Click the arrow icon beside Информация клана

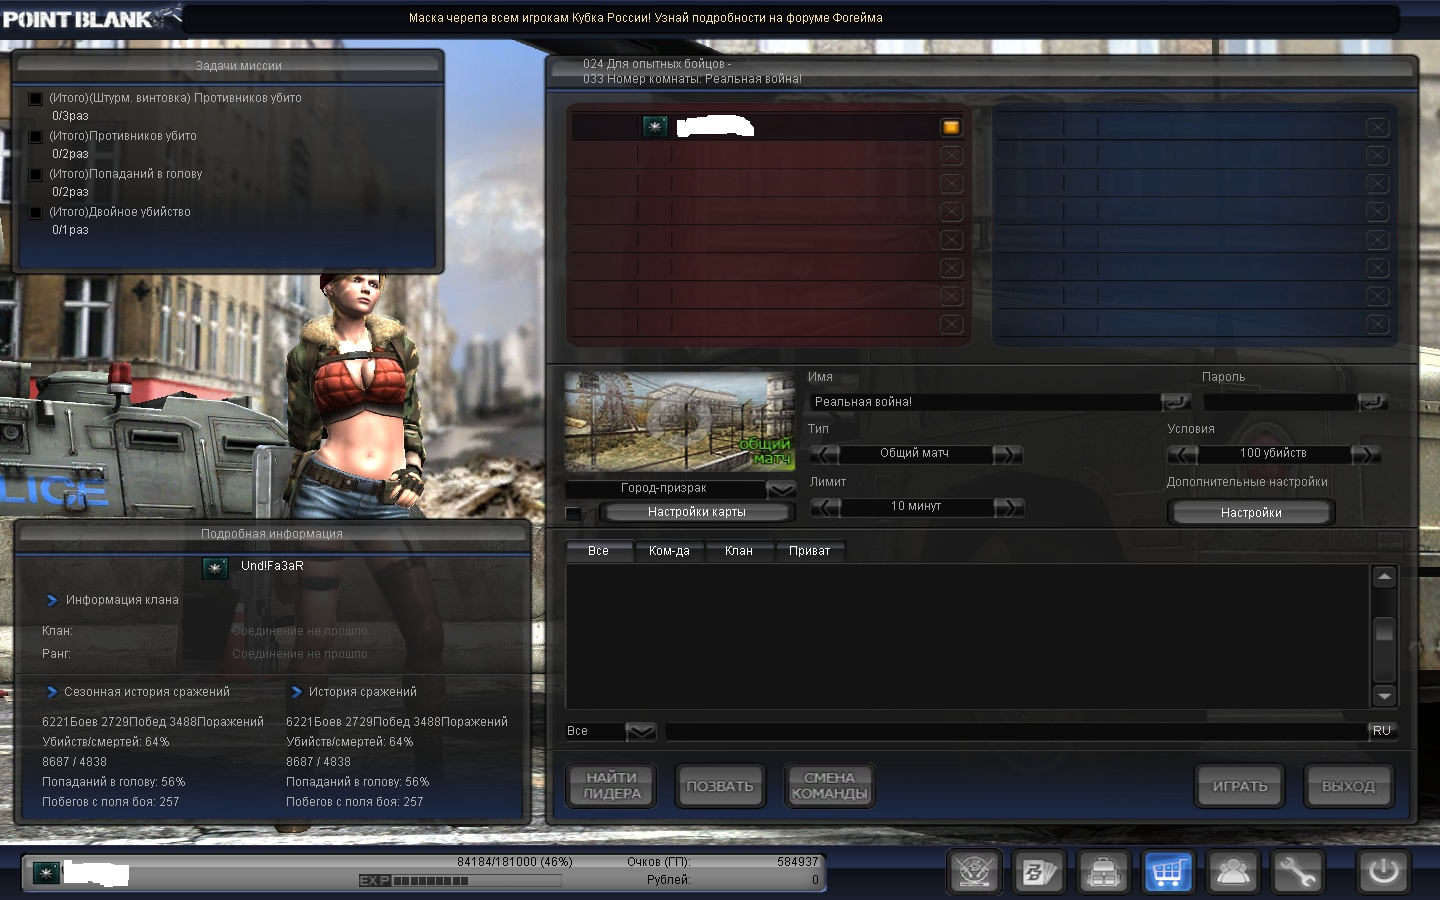pos(52,600)
